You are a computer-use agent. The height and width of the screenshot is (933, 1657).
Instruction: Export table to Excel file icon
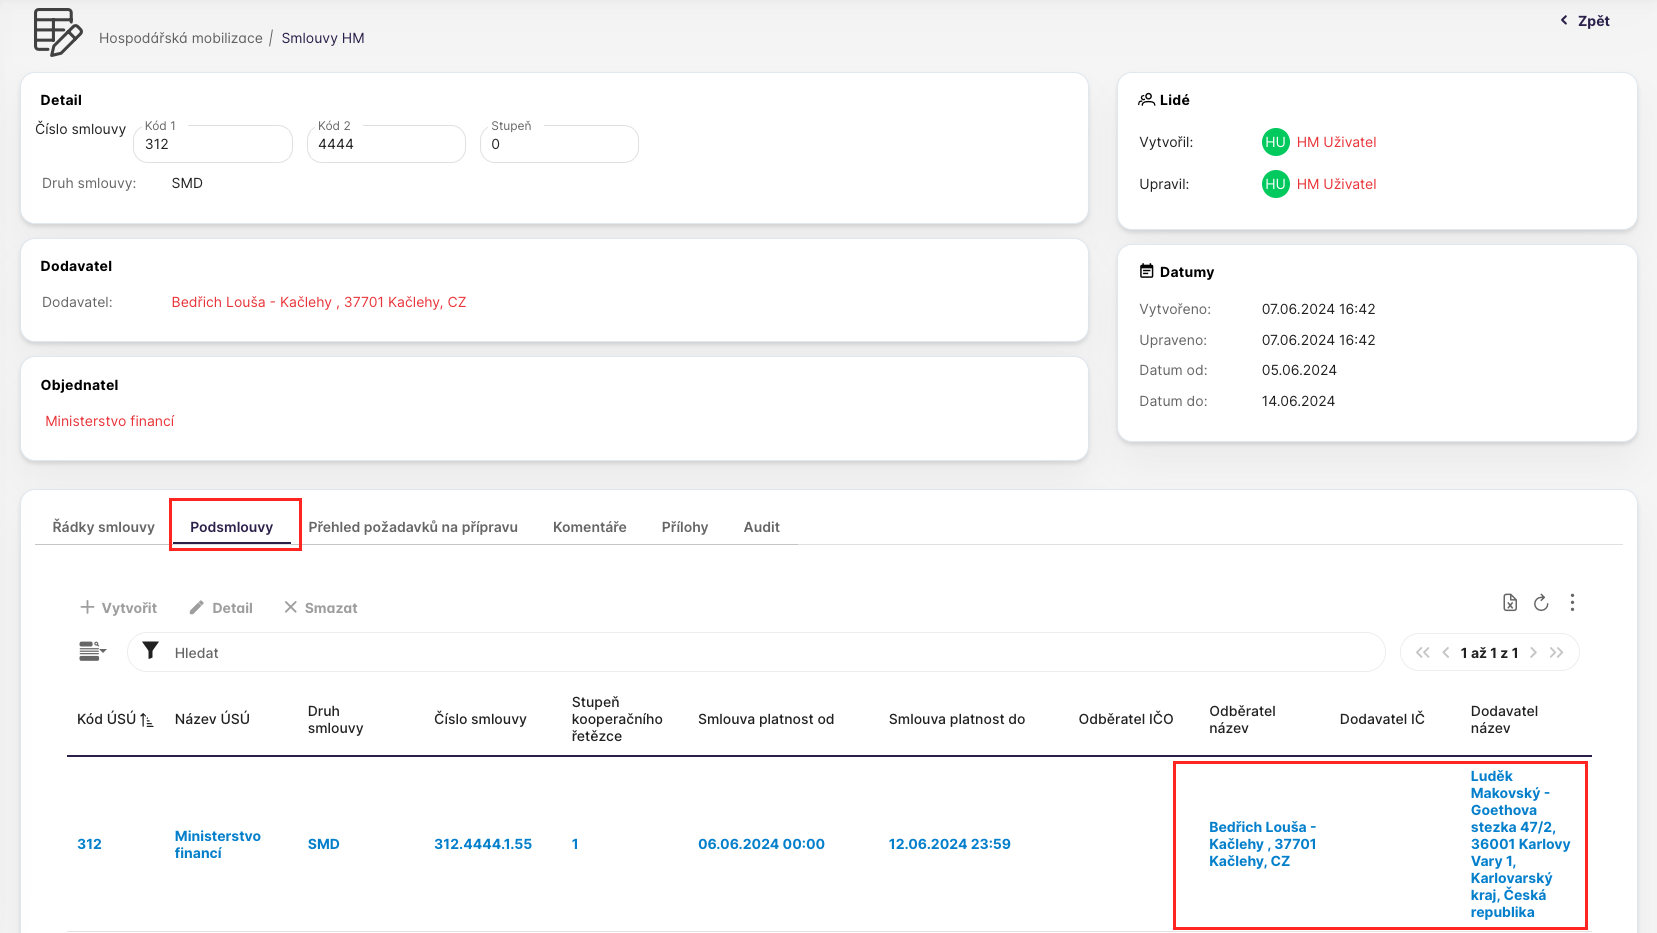point(1510,603)
